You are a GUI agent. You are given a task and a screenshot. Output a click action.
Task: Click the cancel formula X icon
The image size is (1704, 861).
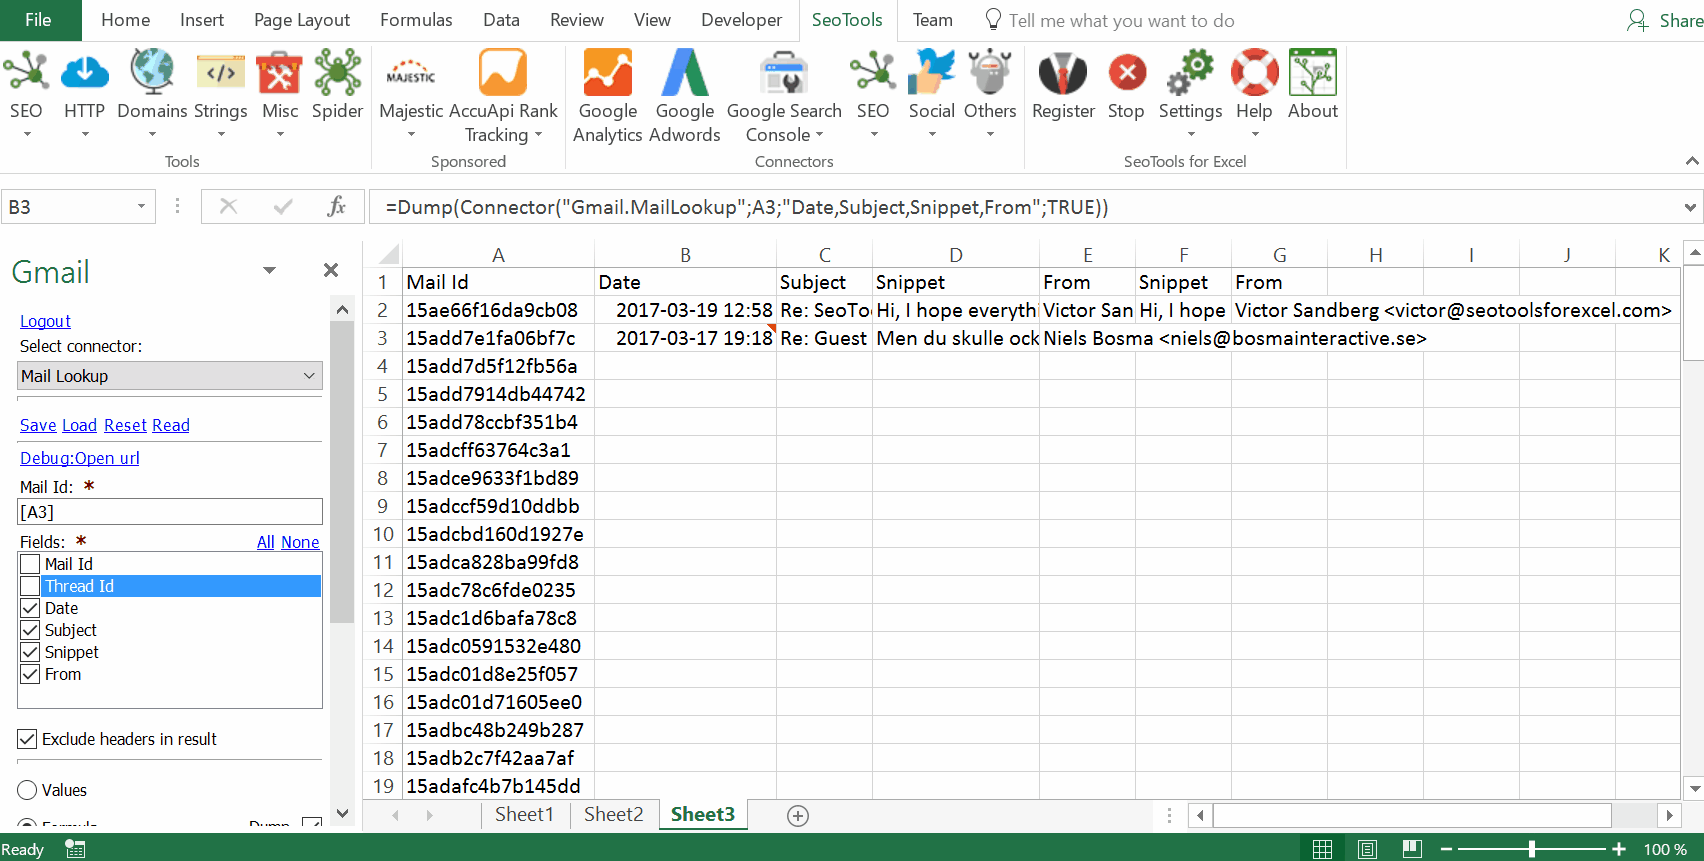coord(228,206)
